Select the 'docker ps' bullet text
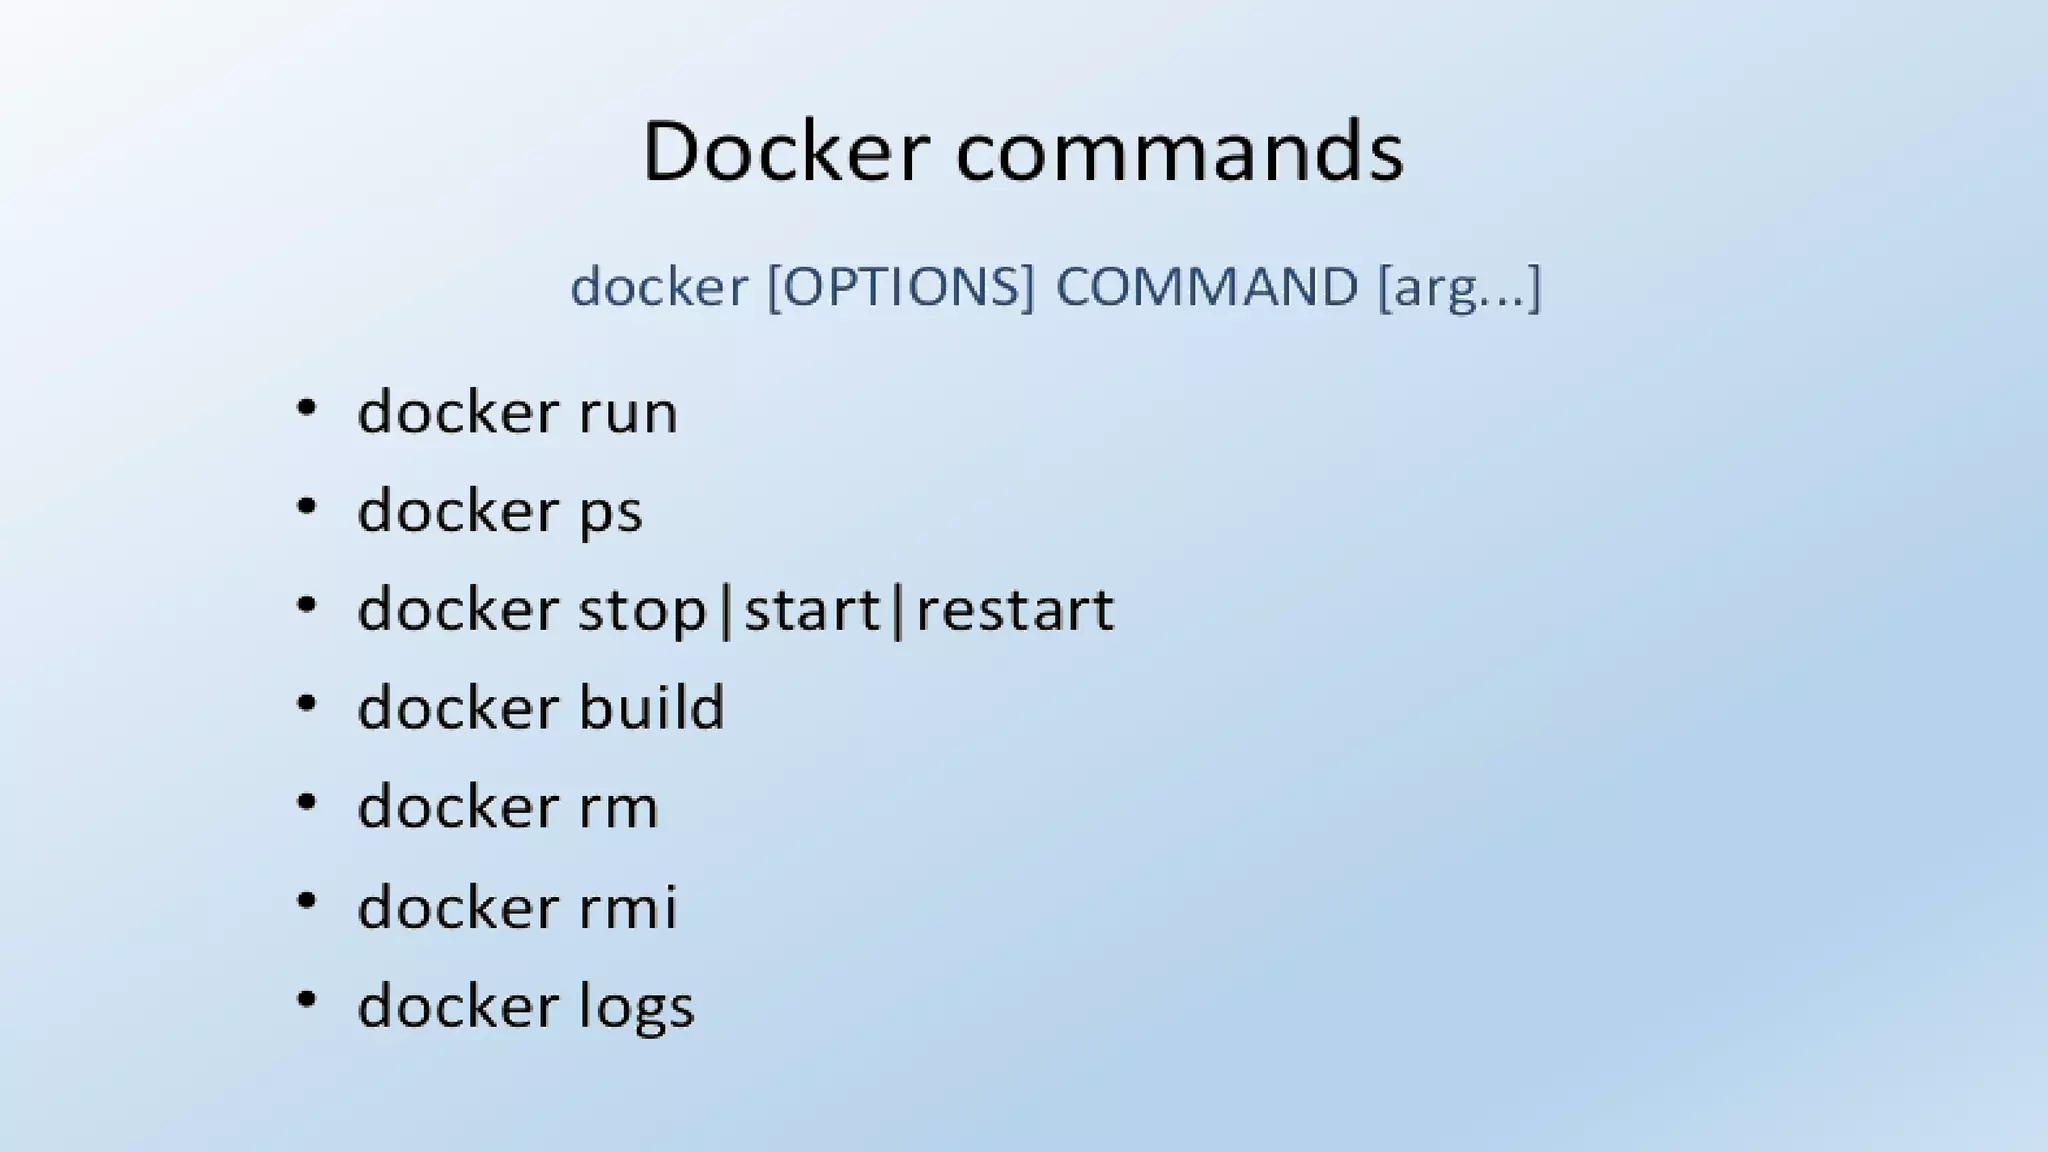Viewport: 2048px width, 1152px height. pyautogui.click(x=500, y=511)
